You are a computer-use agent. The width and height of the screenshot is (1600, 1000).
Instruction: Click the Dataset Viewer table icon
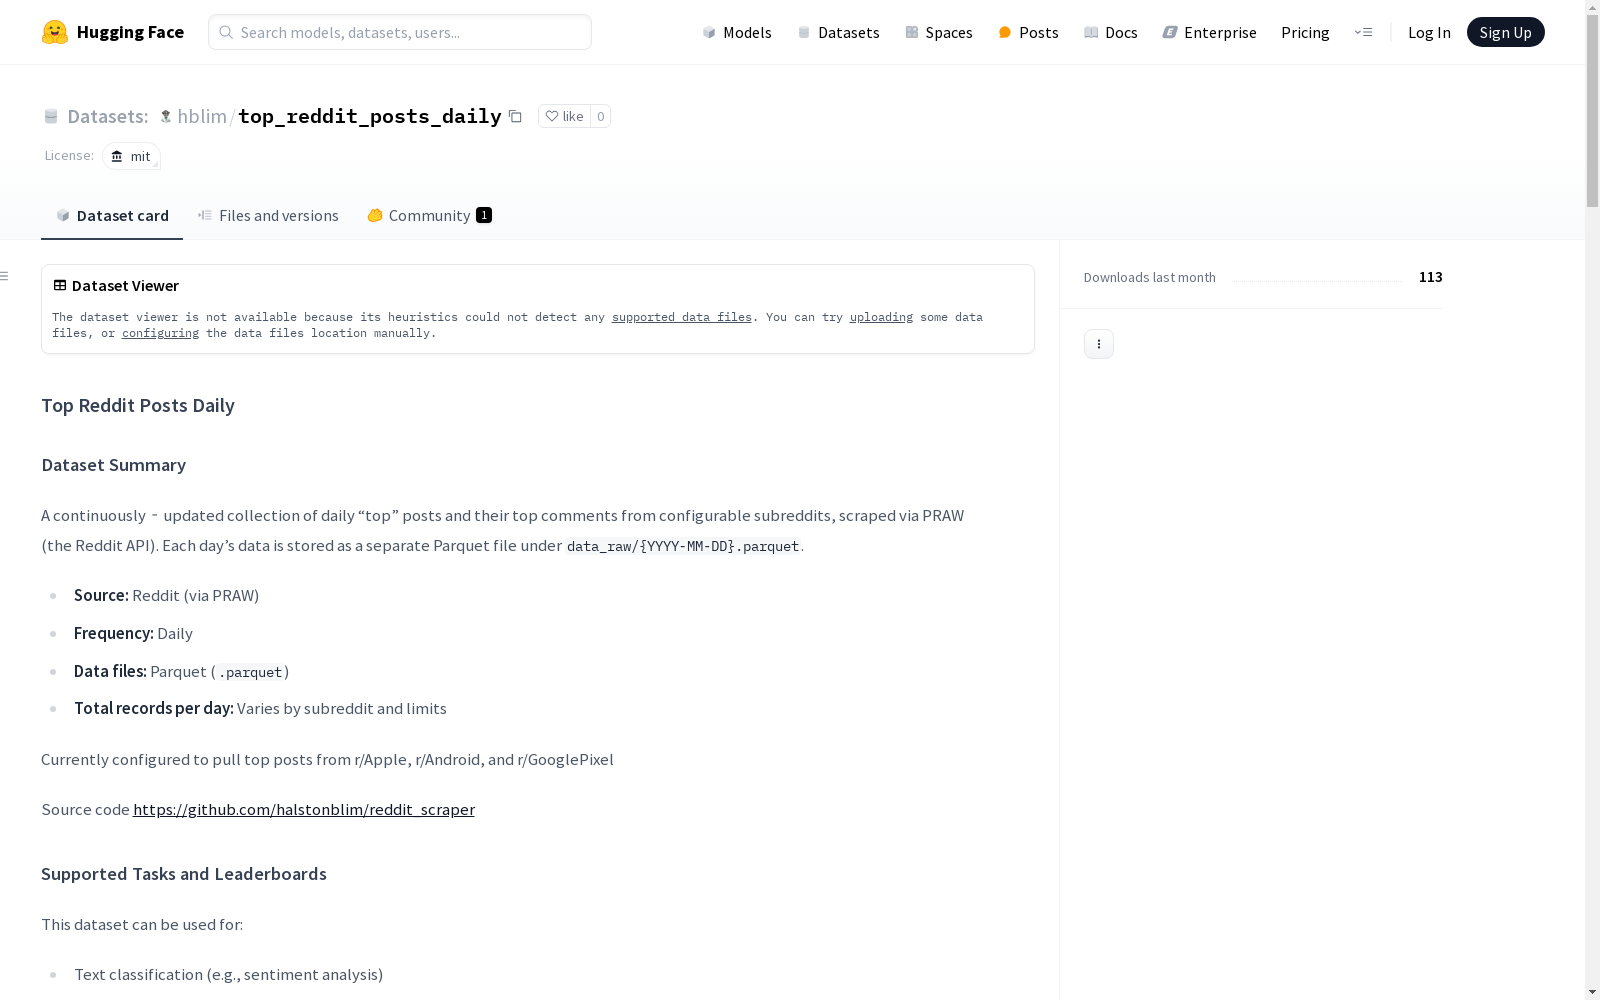tap(60, 285)
